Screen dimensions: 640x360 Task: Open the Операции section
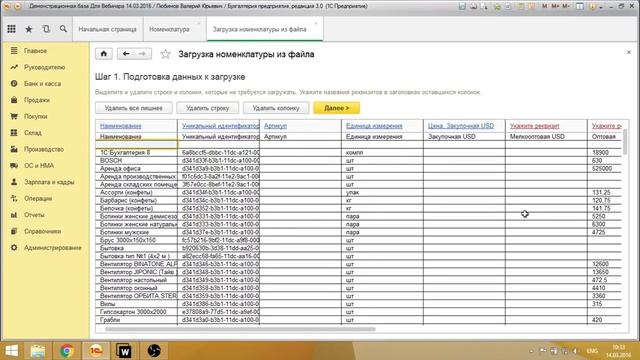38,198
